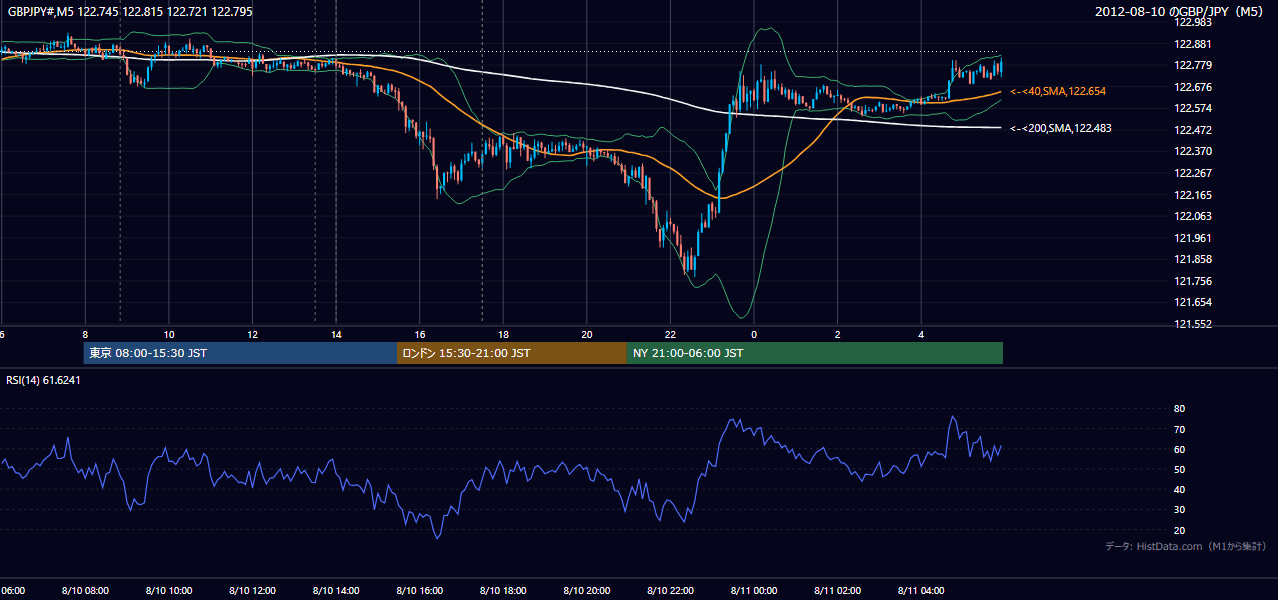The height and width of the screenshot is (600, 1278).
Task: Click hour label 12 under the price chart
Action: [253, 334]
